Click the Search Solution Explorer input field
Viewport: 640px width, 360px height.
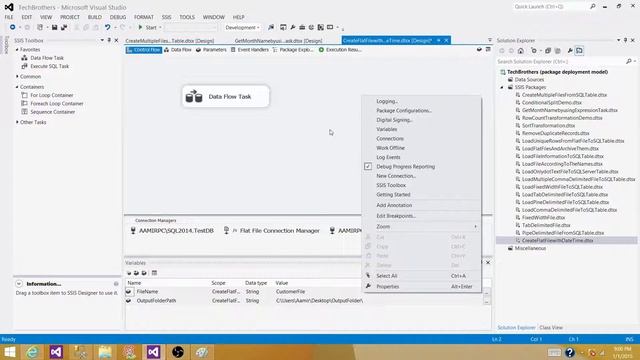click(x=560, y=61)
